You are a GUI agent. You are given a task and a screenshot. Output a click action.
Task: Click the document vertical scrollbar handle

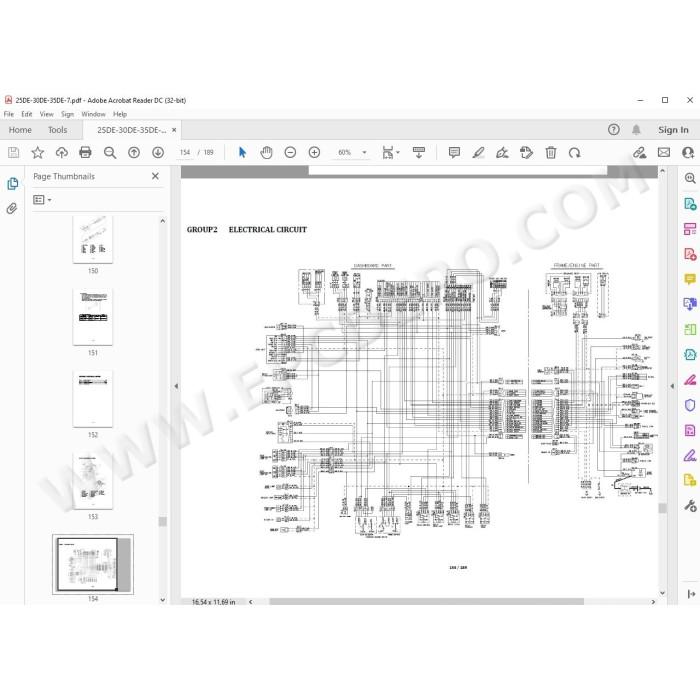click(x=662, y=508)
